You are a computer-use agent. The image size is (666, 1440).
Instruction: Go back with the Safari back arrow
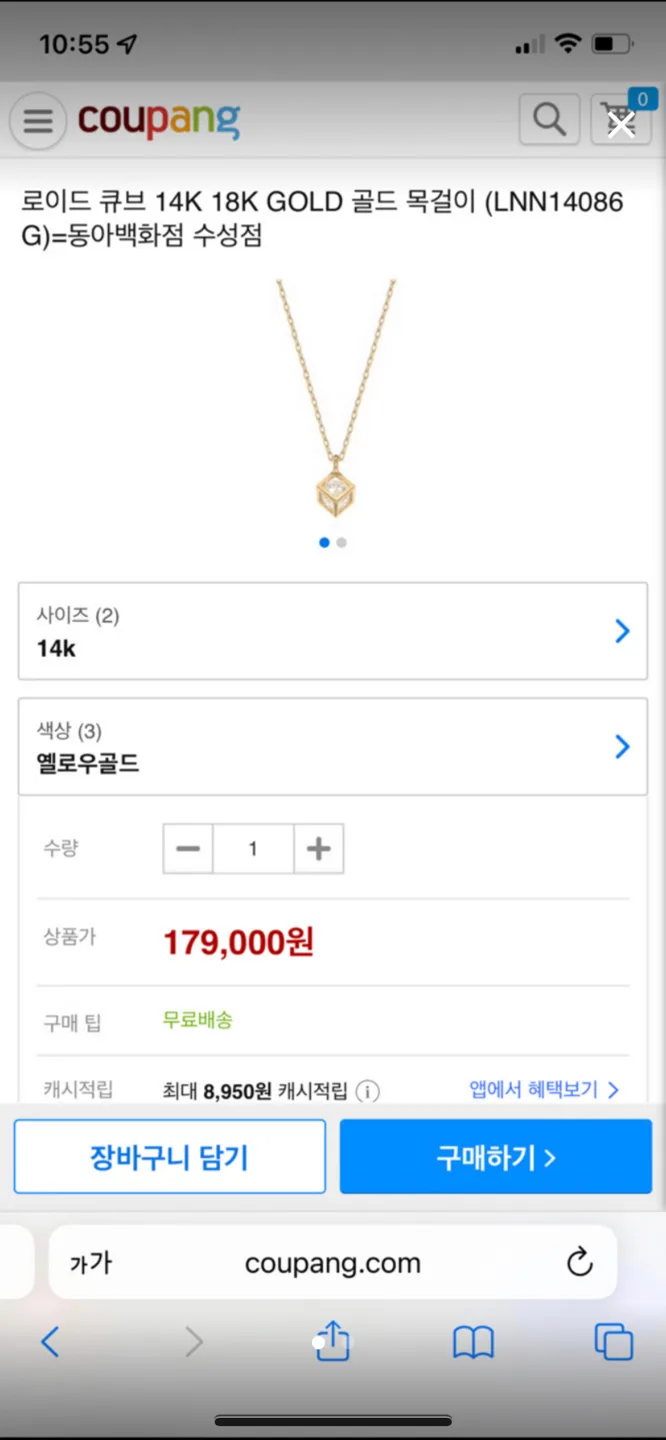click(50, 1341)
